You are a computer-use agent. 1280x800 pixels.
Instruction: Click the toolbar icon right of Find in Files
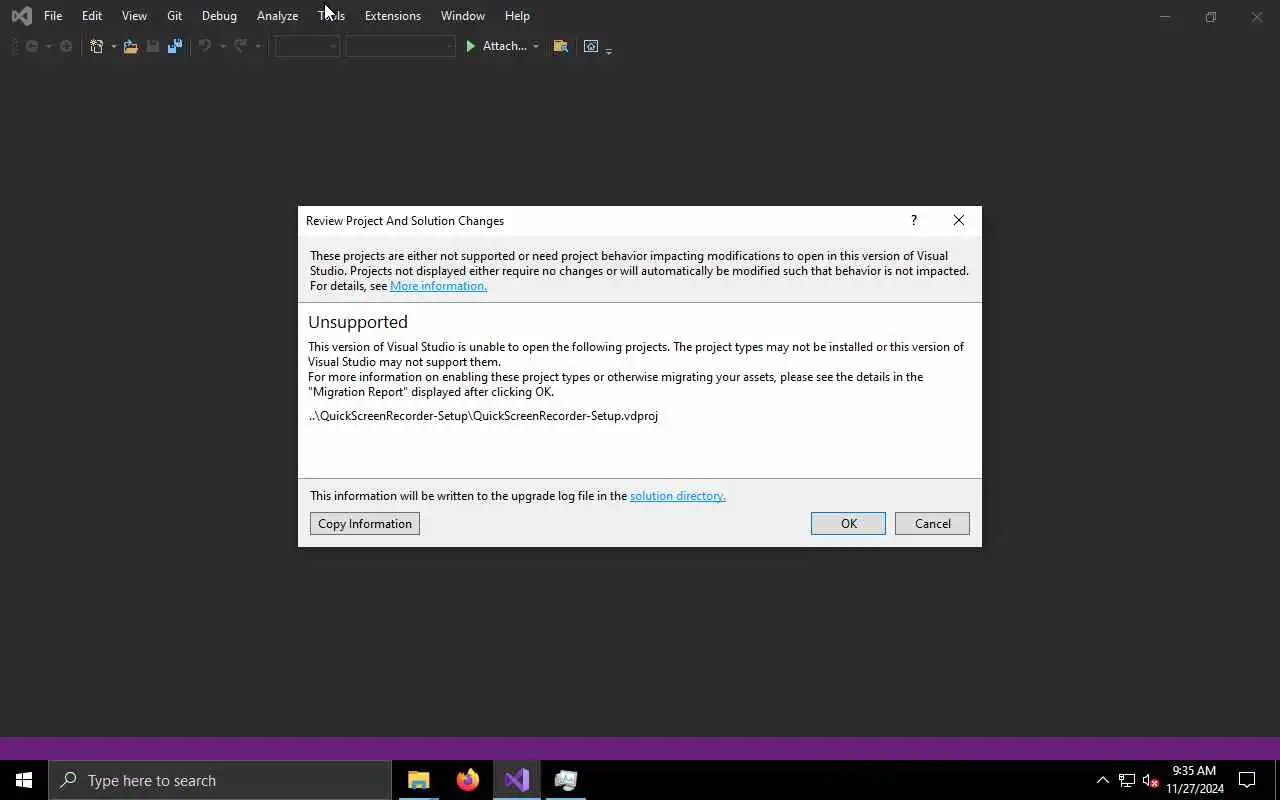pyautogui.click(x=591, y=46)
